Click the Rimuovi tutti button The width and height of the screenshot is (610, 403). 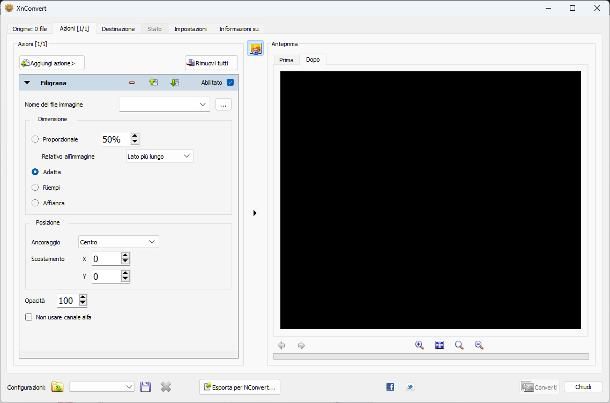(x=211, y=63)
